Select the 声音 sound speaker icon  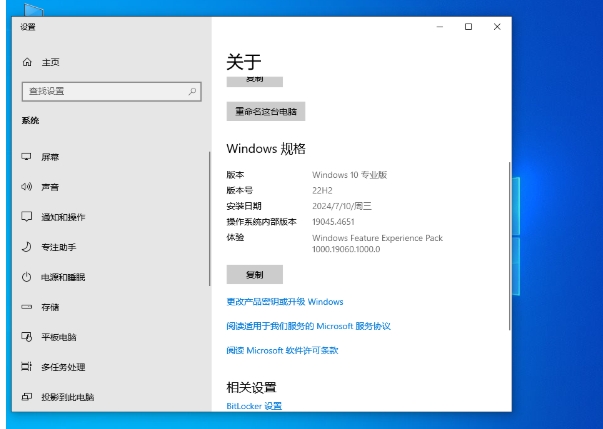[27, 187]
